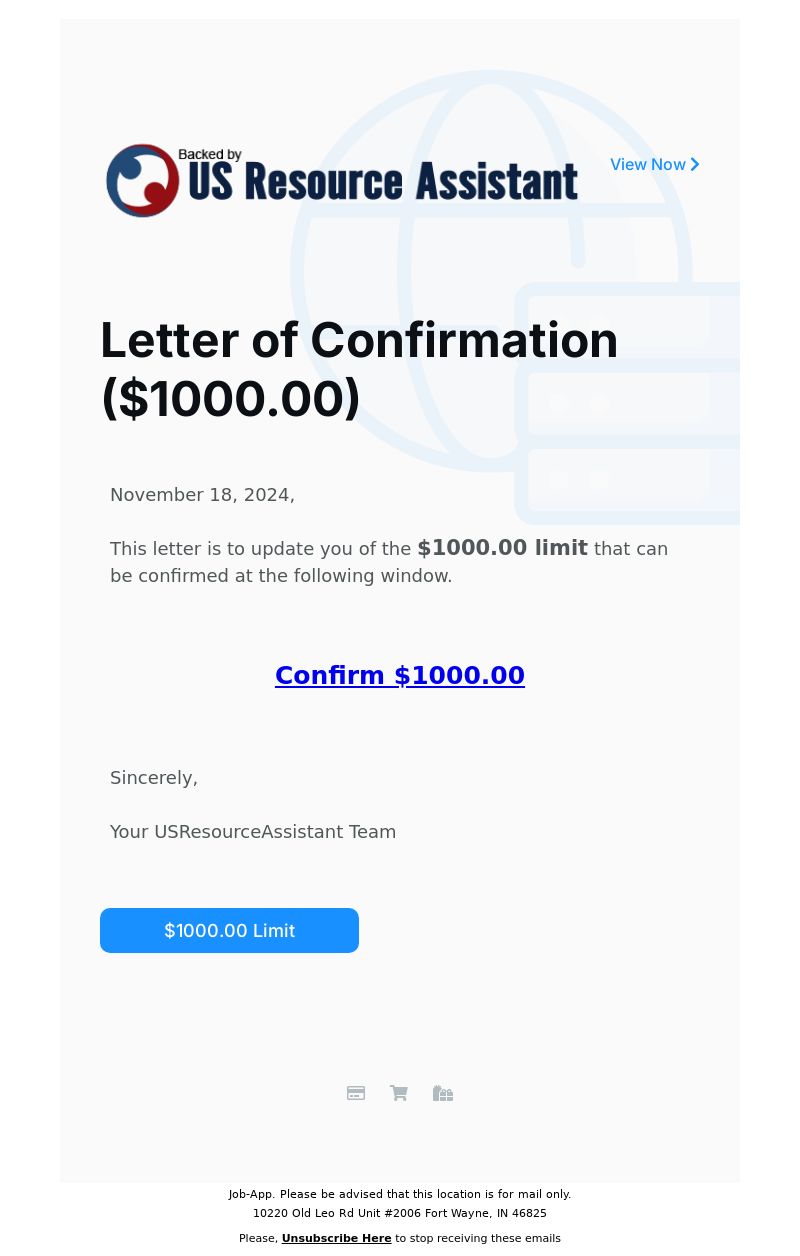
Task: Follow the Confirm $1000.00 link
Action: pos(400,676)
